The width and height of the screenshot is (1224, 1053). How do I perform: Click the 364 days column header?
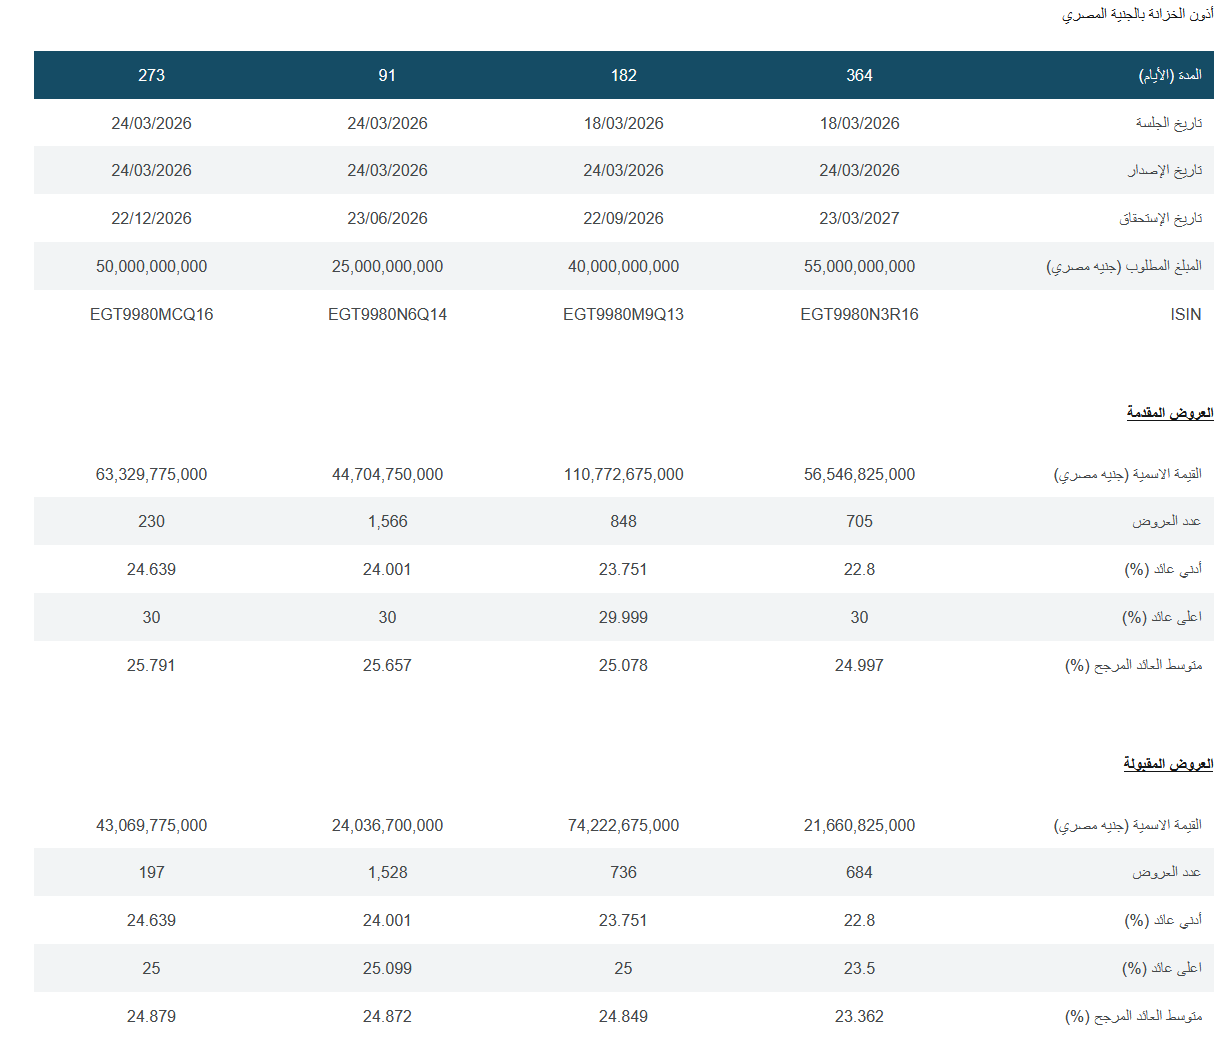tap(859, 75)
